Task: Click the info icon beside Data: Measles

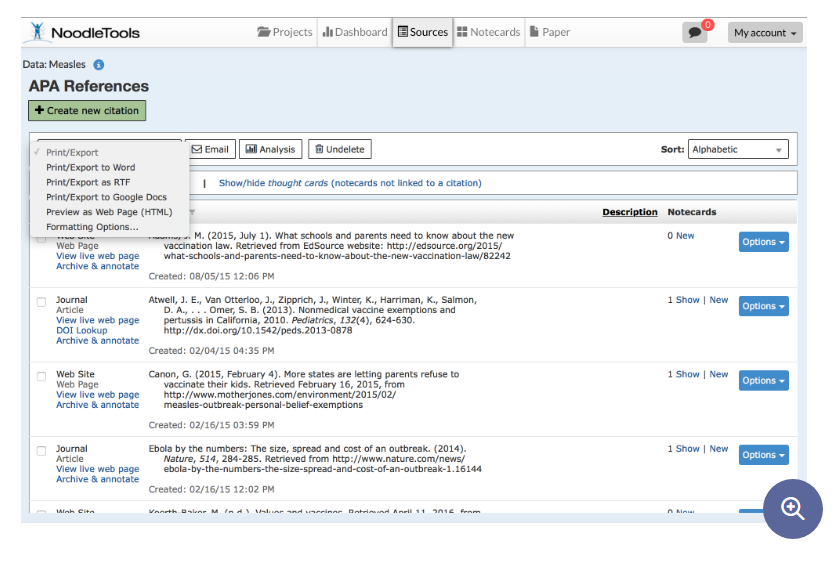Action: (99, 65)
